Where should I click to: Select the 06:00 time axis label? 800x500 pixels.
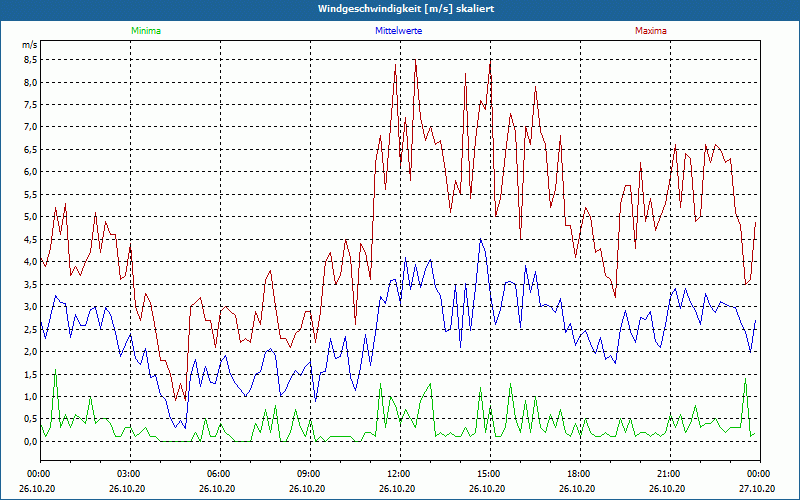click(x=219, y=474)
